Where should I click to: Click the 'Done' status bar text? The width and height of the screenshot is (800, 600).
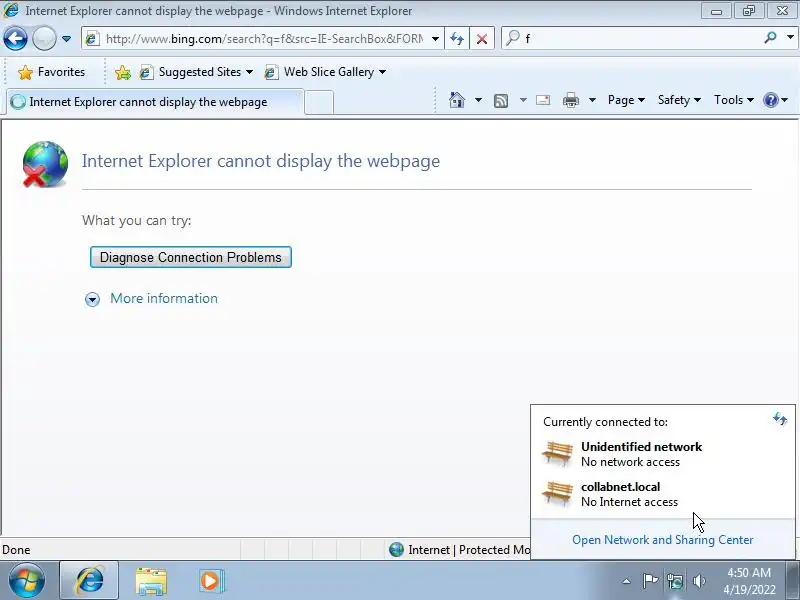tap(16, 550)
